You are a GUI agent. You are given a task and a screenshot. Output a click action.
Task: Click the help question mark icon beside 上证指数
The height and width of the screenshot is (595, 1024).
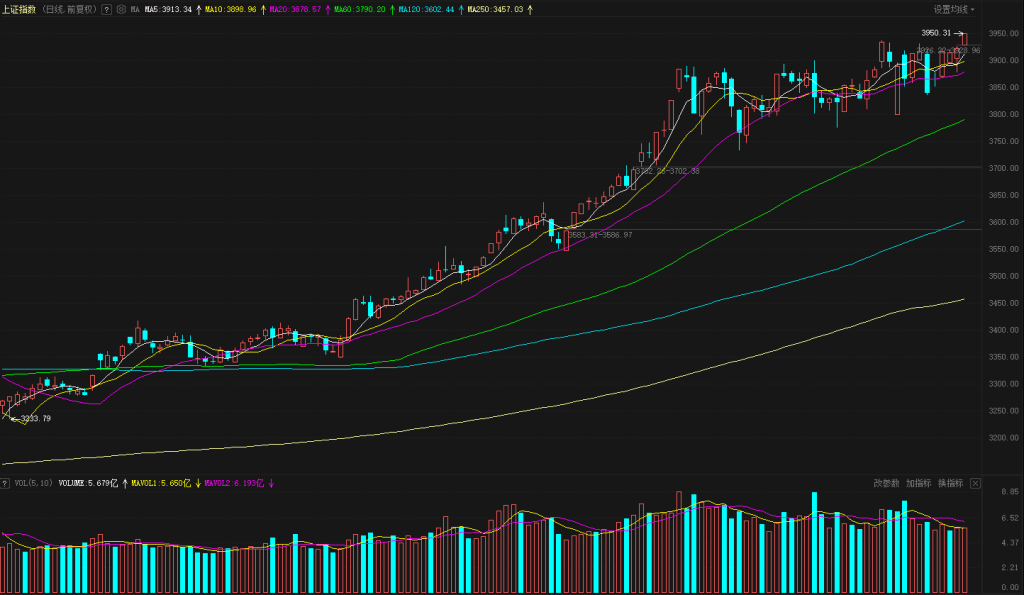(x=106, y=9)
